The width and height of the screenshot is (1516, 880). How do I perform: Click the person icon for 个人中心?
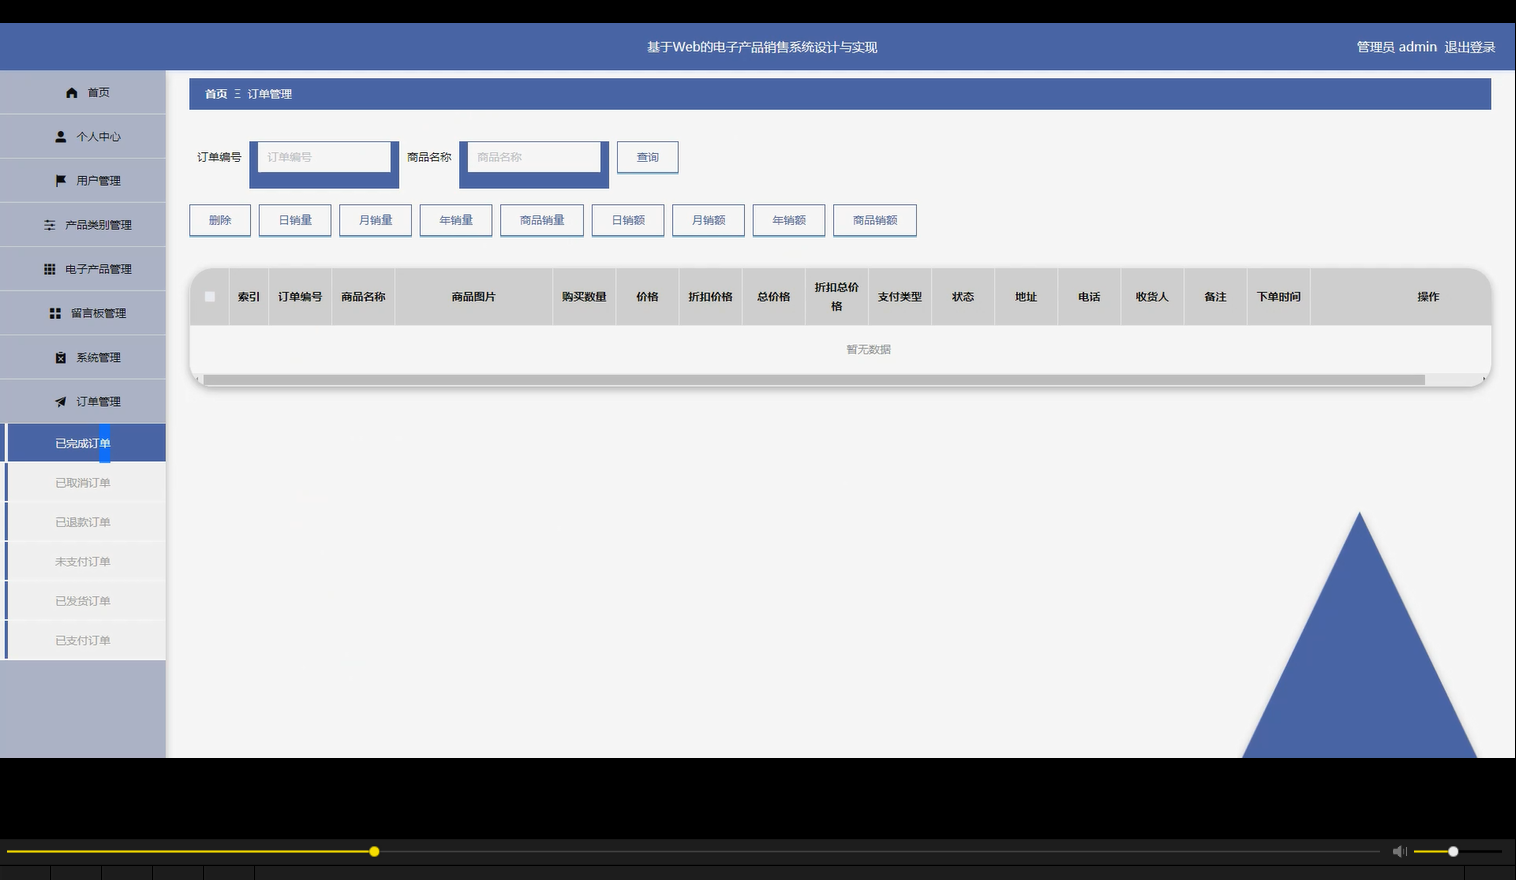click(x=61, y=137)
